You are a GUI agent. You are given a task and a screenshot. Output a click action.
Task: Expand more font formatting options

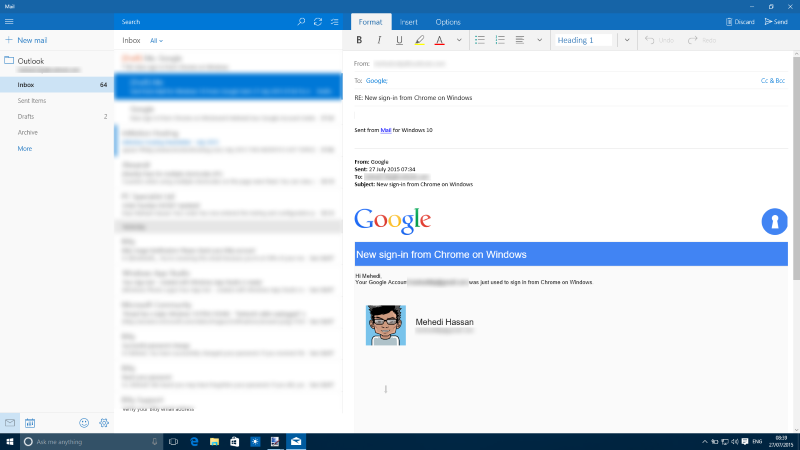459,40
